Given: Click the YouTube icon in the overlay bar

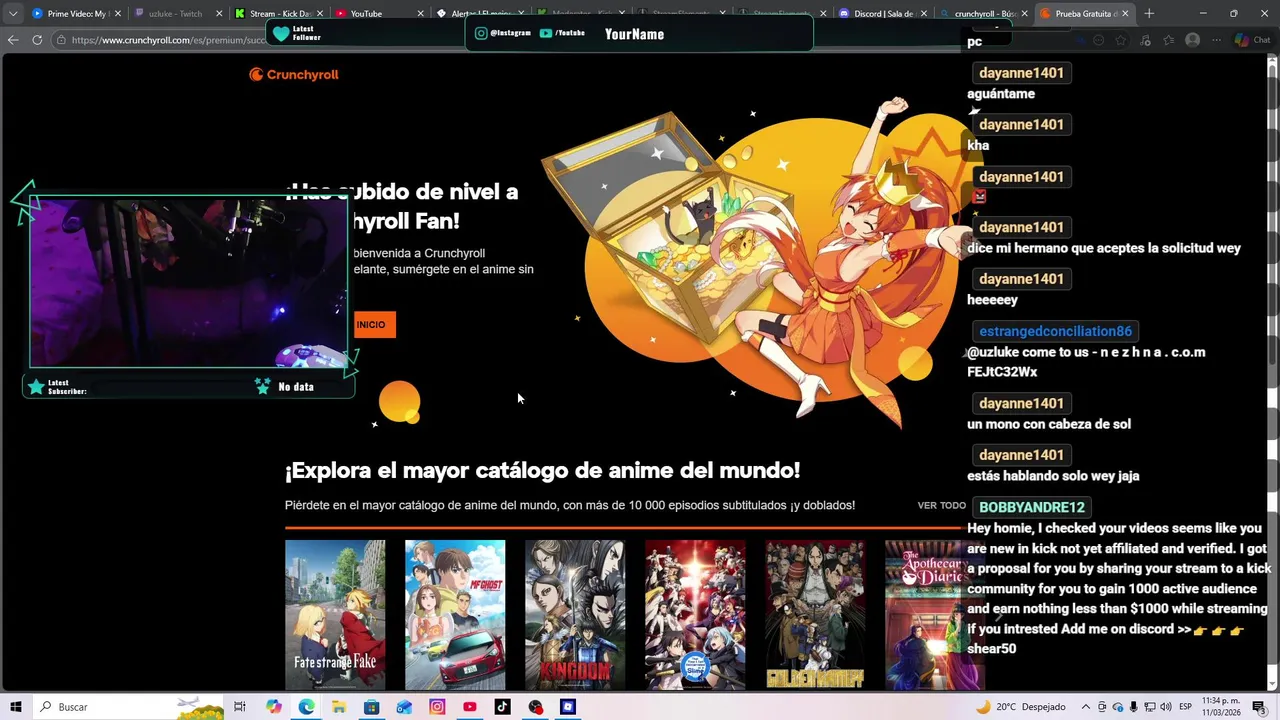Looking at the screenshot, I should coord(545,33).
